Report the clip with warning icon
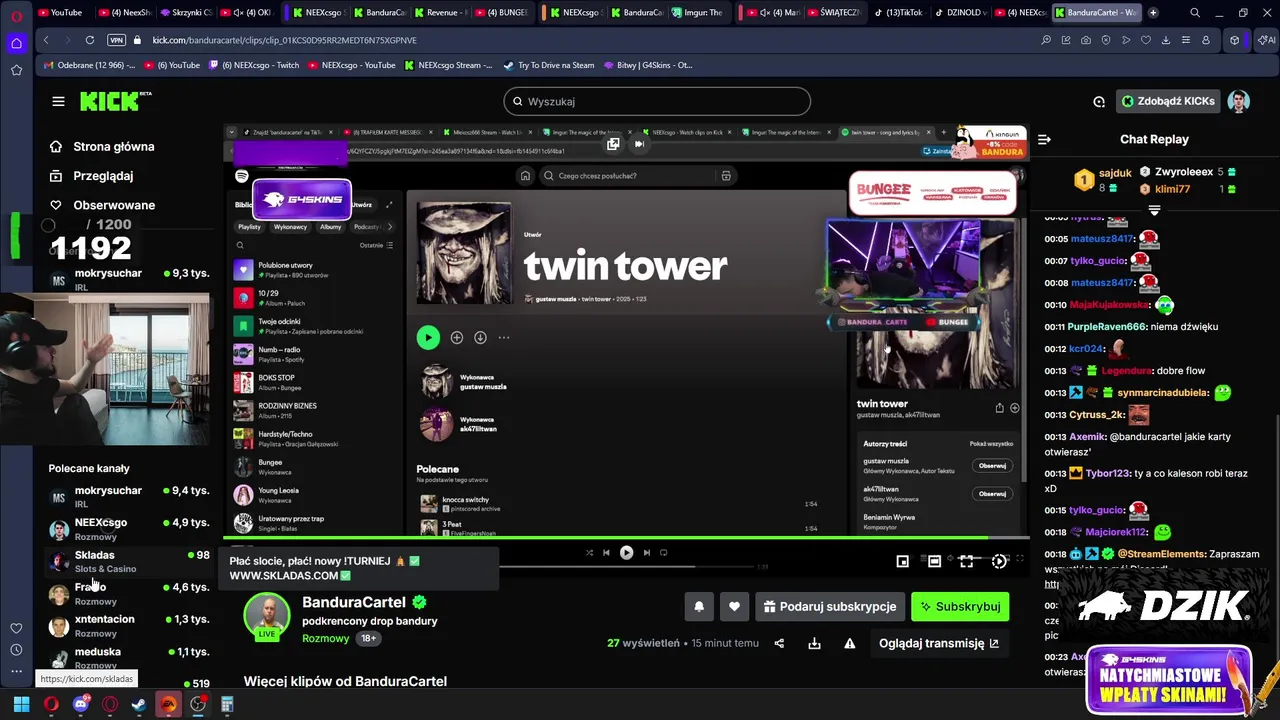The height and width of the screenshot is (720, 1280). pyautogui.click(x=849, y=643)
